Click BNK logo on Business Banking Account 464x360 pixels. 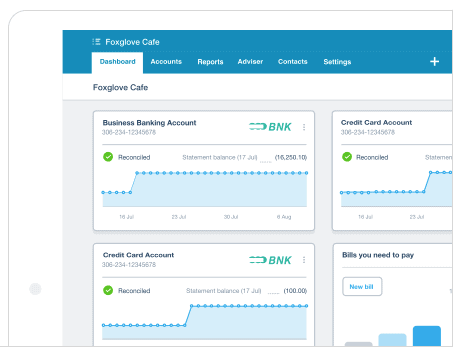tap(270, 127)
